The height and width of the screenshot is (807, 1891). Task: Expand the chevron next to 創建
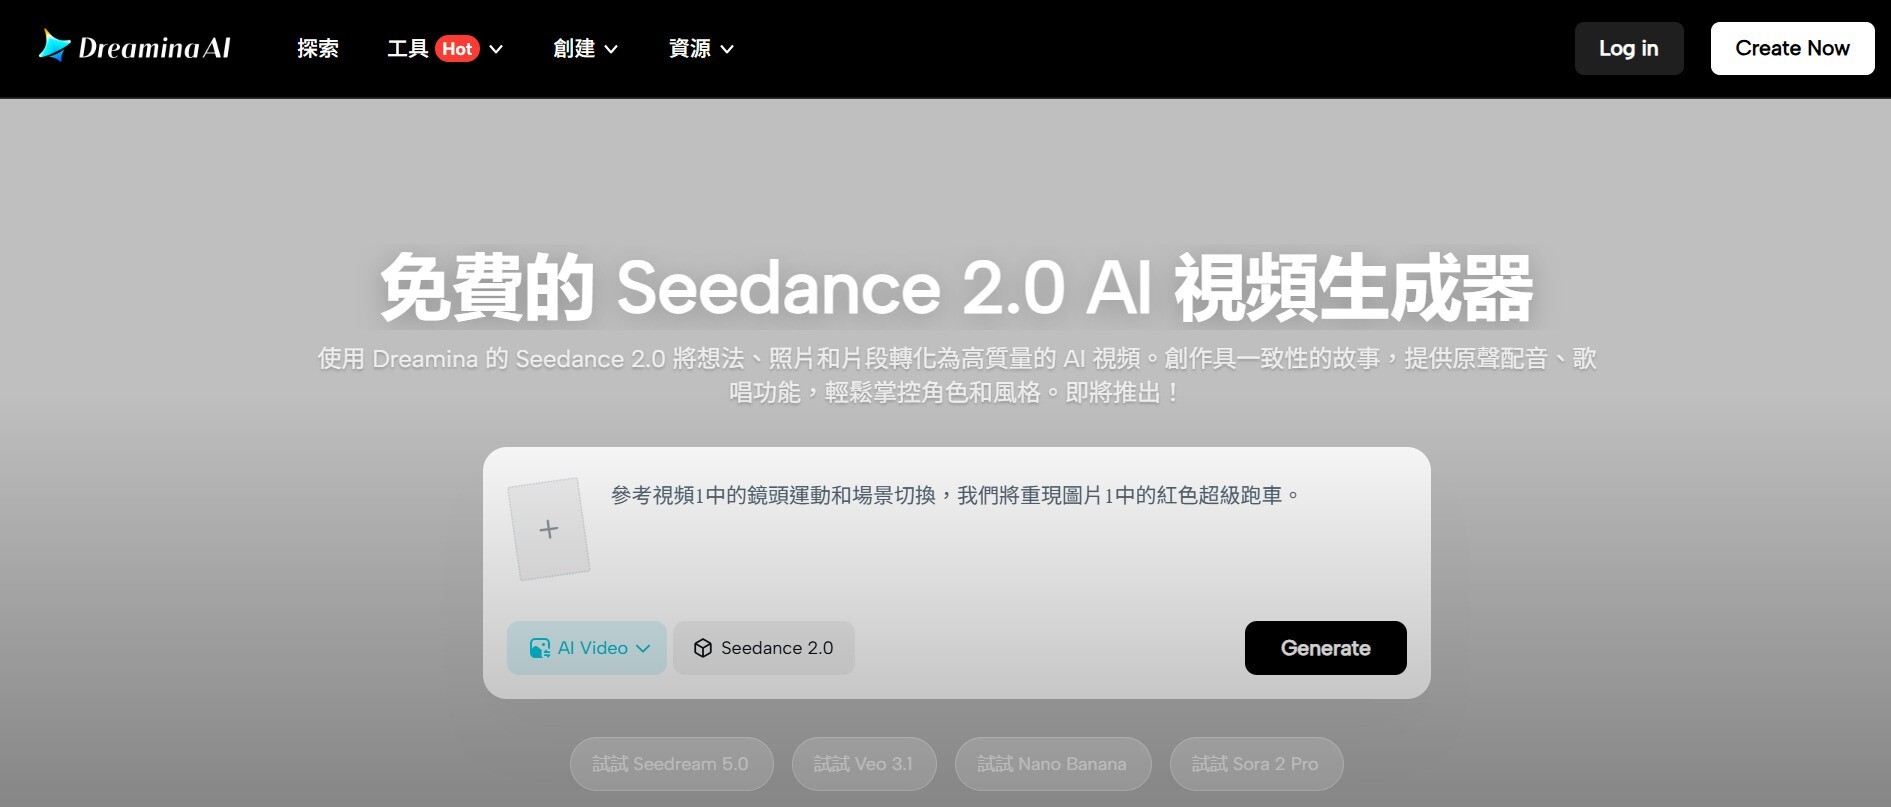pos(611,49)
